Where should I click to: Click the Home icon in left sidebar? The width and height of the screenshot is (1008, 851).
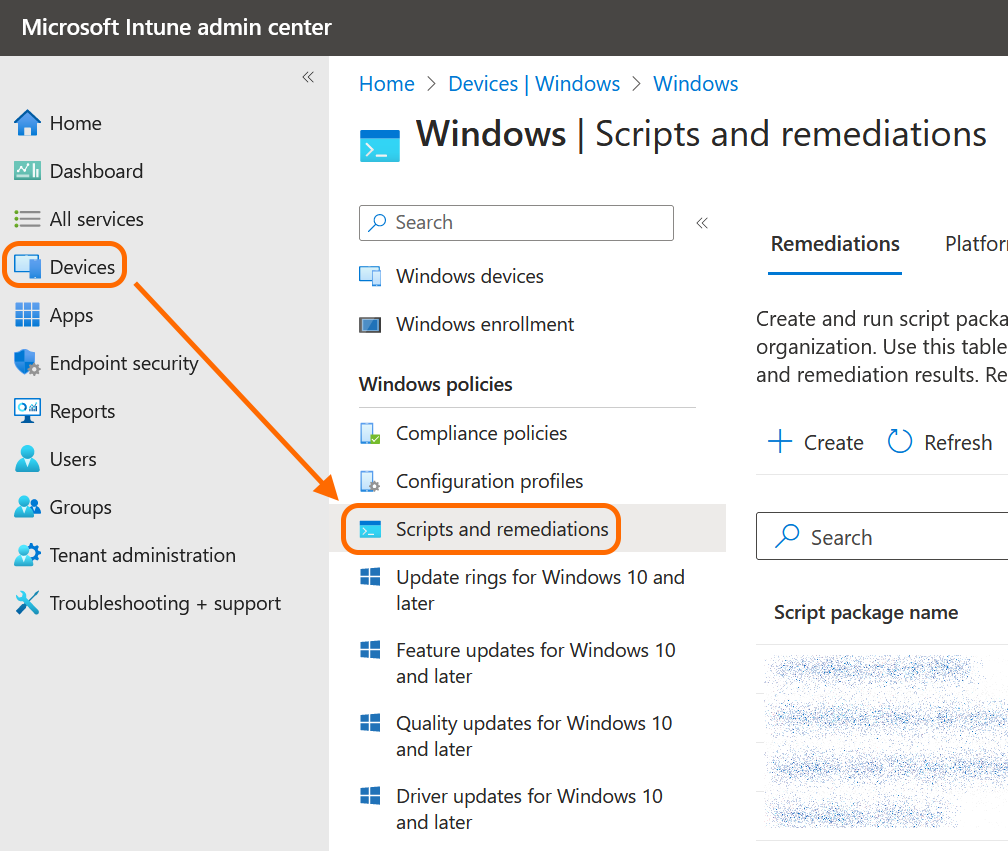point(28,123)
